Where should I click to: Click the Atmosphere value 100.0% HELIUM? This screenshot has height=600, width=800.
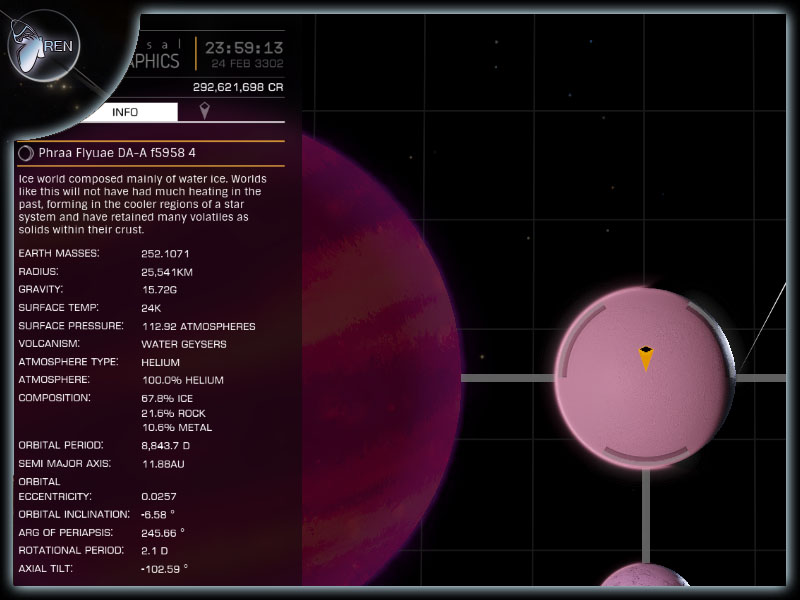tap(183, 381)
